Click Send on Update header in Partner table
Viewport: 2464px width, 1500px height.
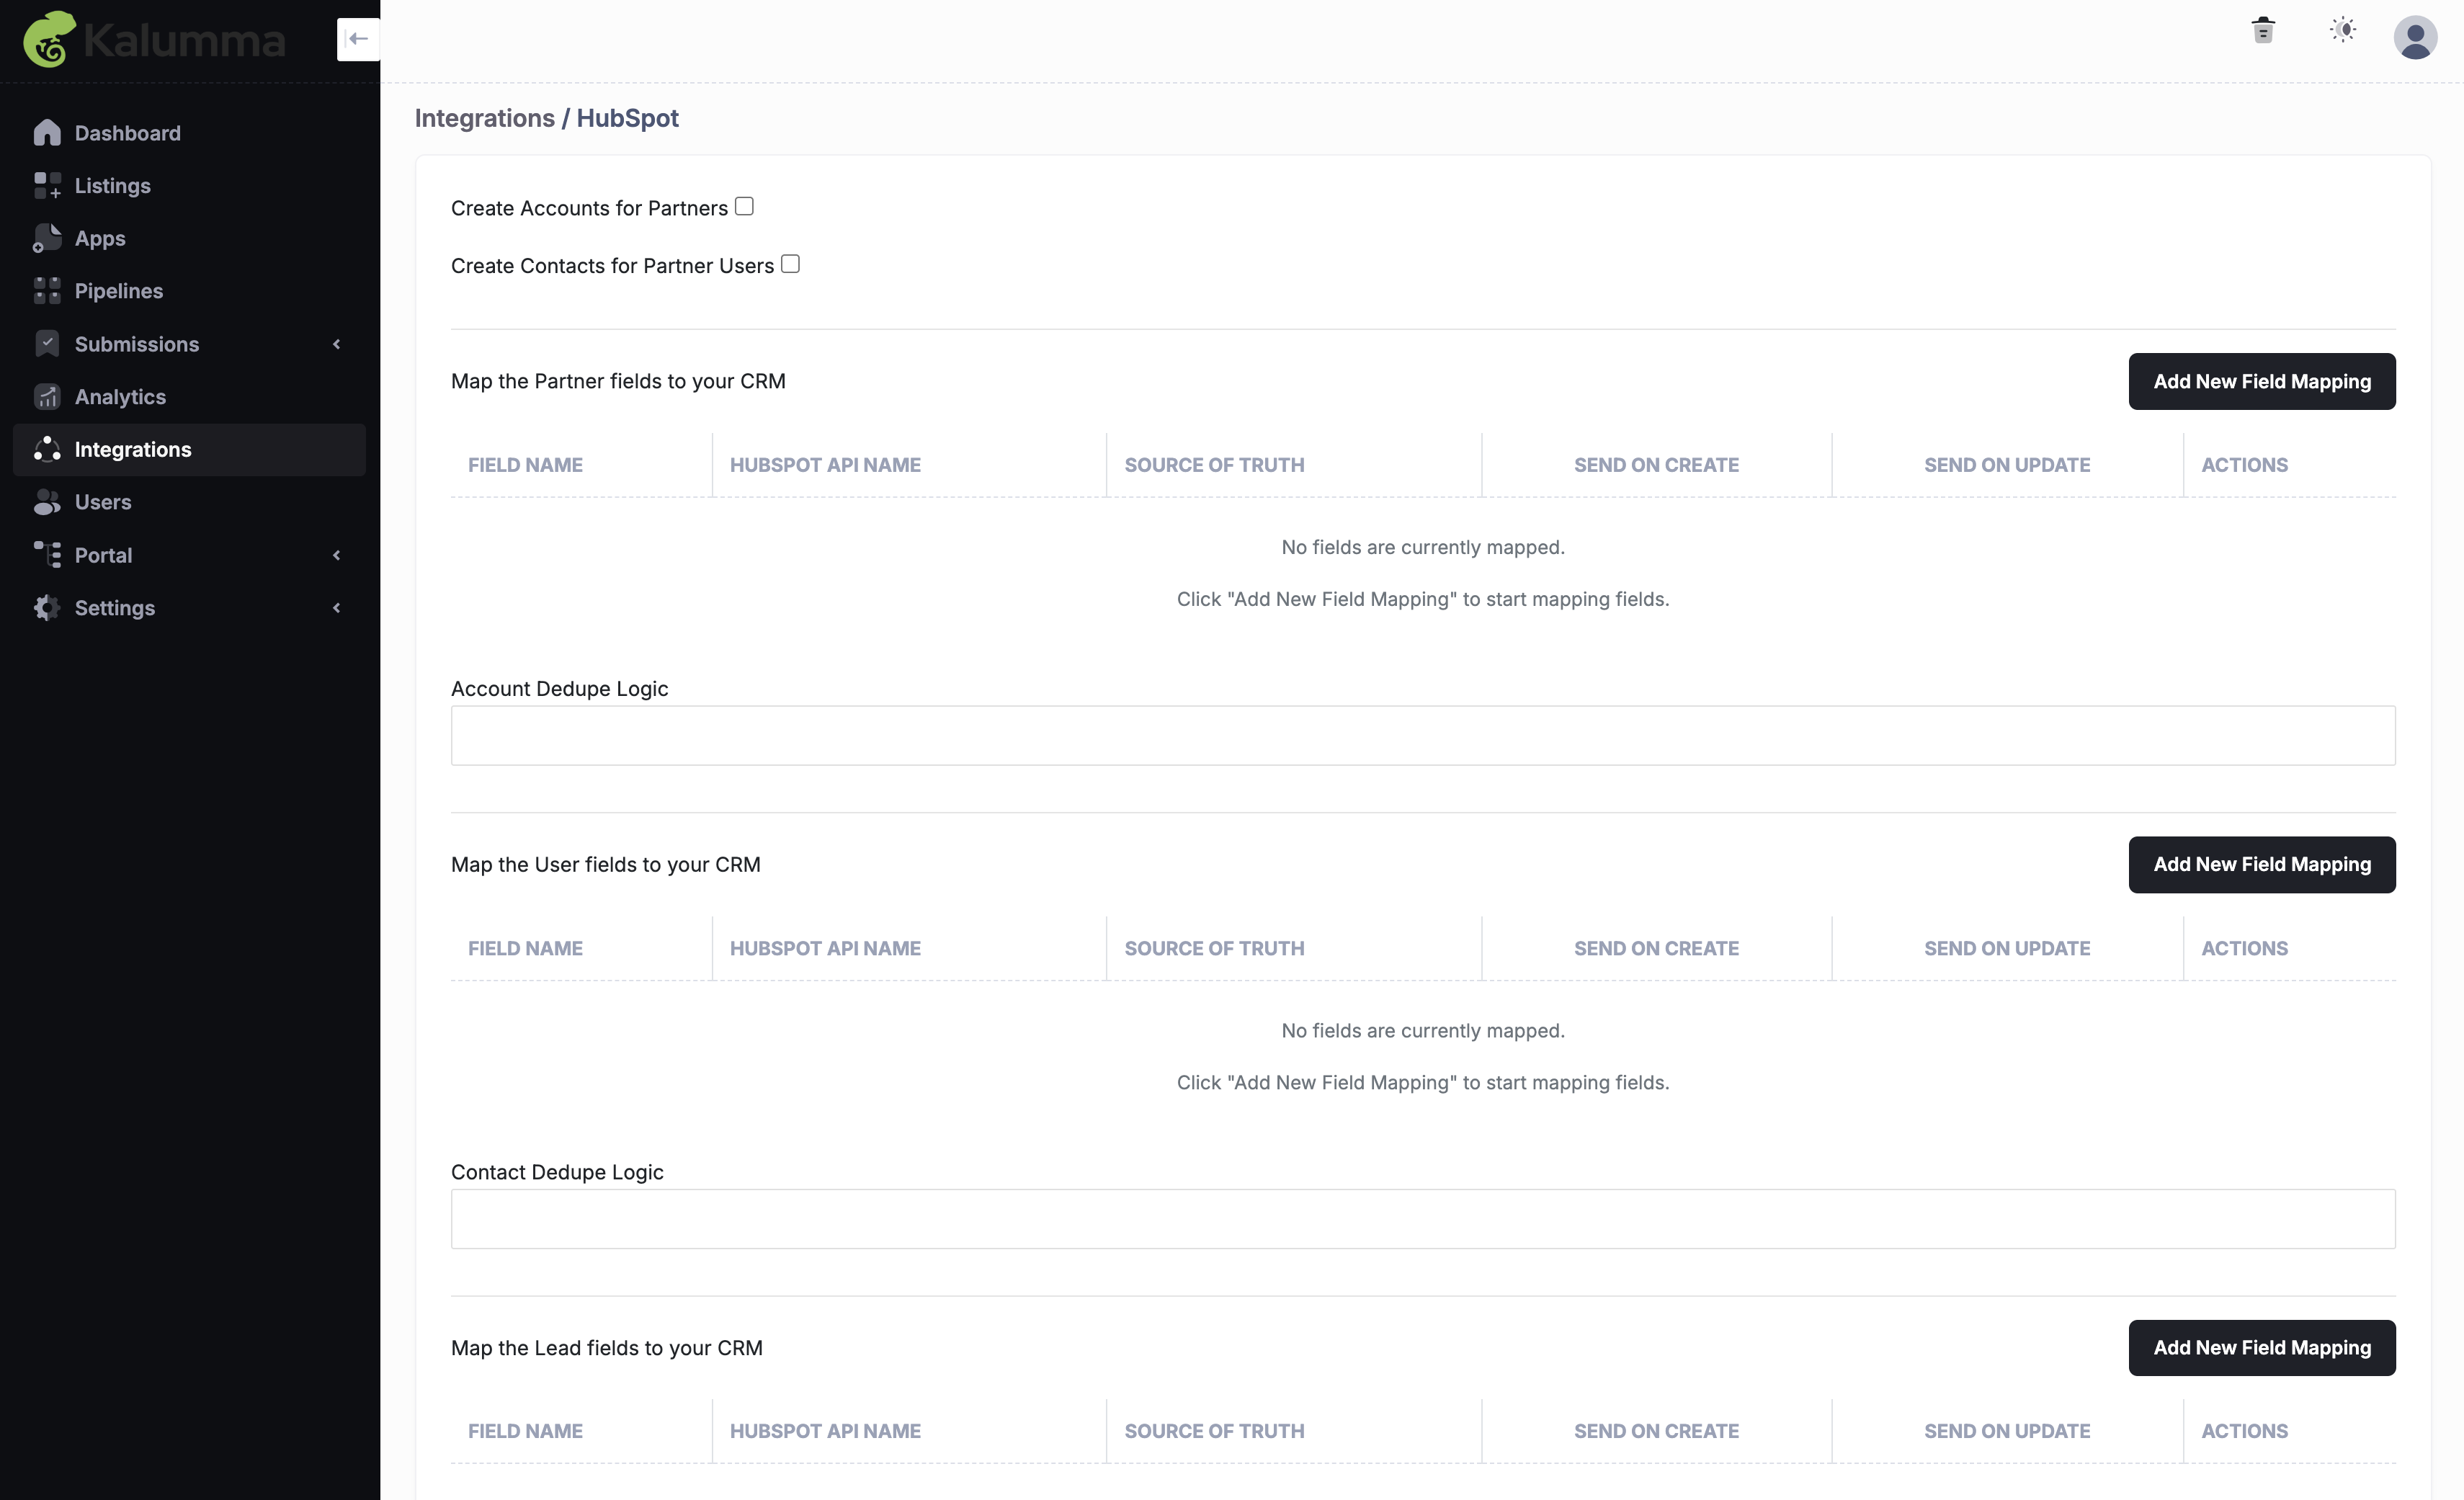tap(2007, 465)
